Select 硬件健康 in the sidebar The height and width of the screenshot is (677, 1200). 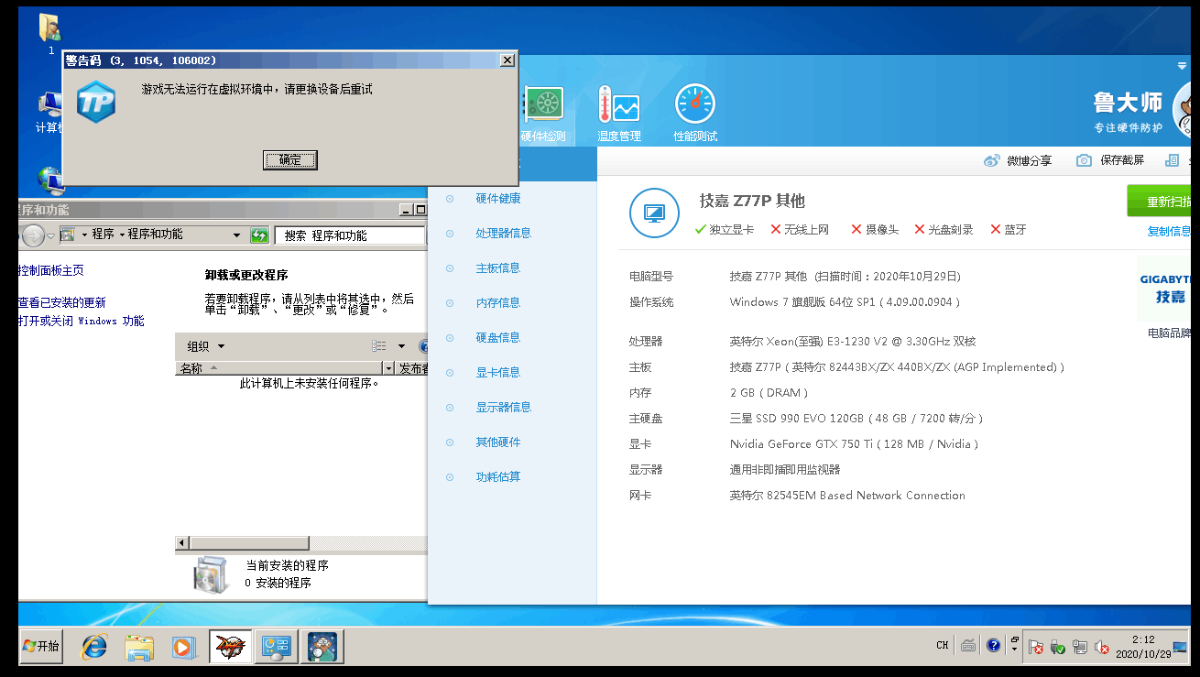pyautogui.click(x=498, y=198)
